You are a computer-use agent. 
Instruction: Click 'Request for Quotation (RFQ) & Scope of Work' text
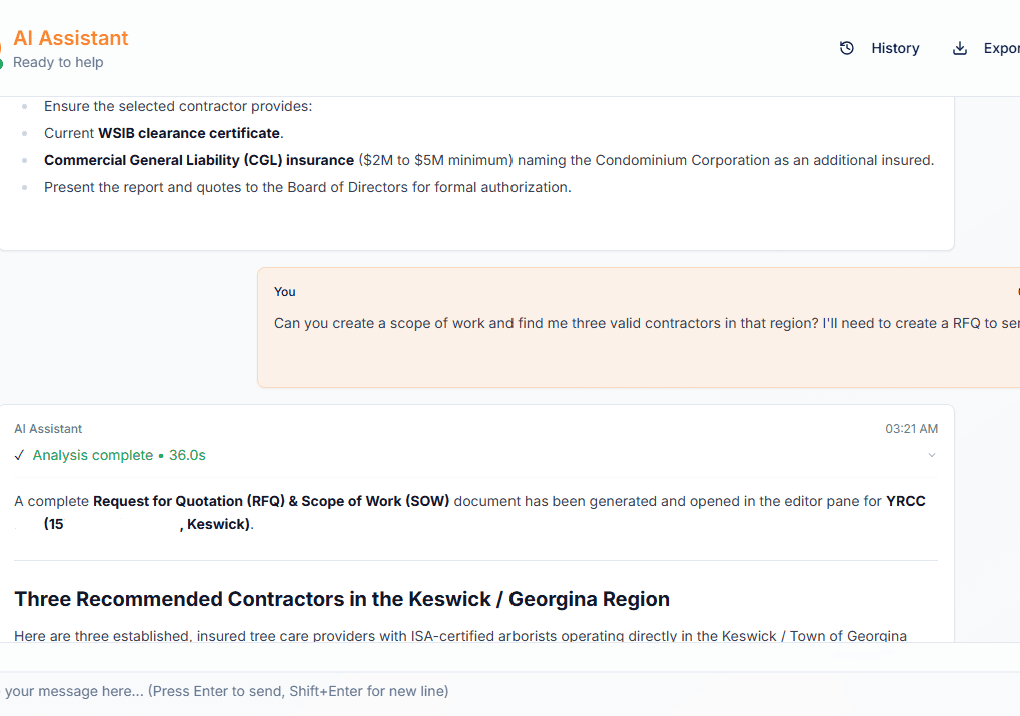coord(271,501)
